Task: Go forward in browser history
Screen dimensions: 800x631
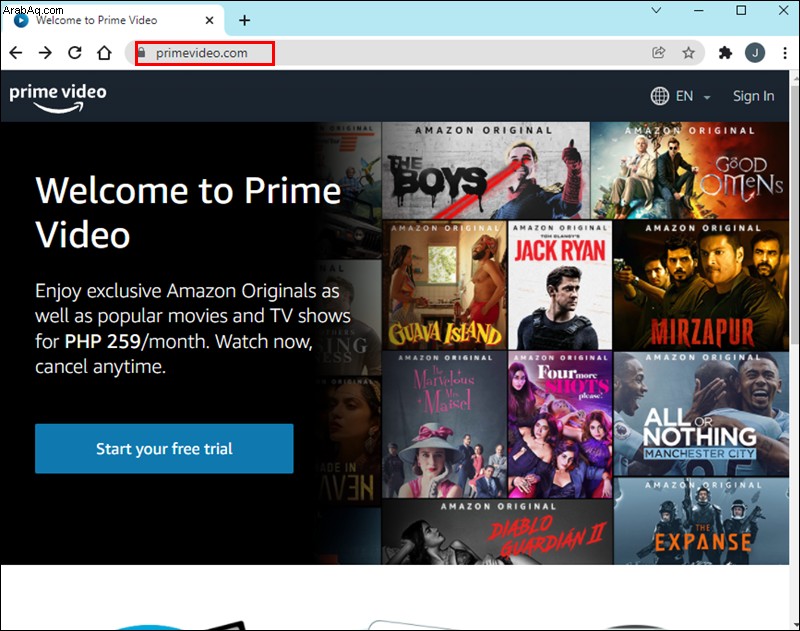Action: [x=45, y=53]
